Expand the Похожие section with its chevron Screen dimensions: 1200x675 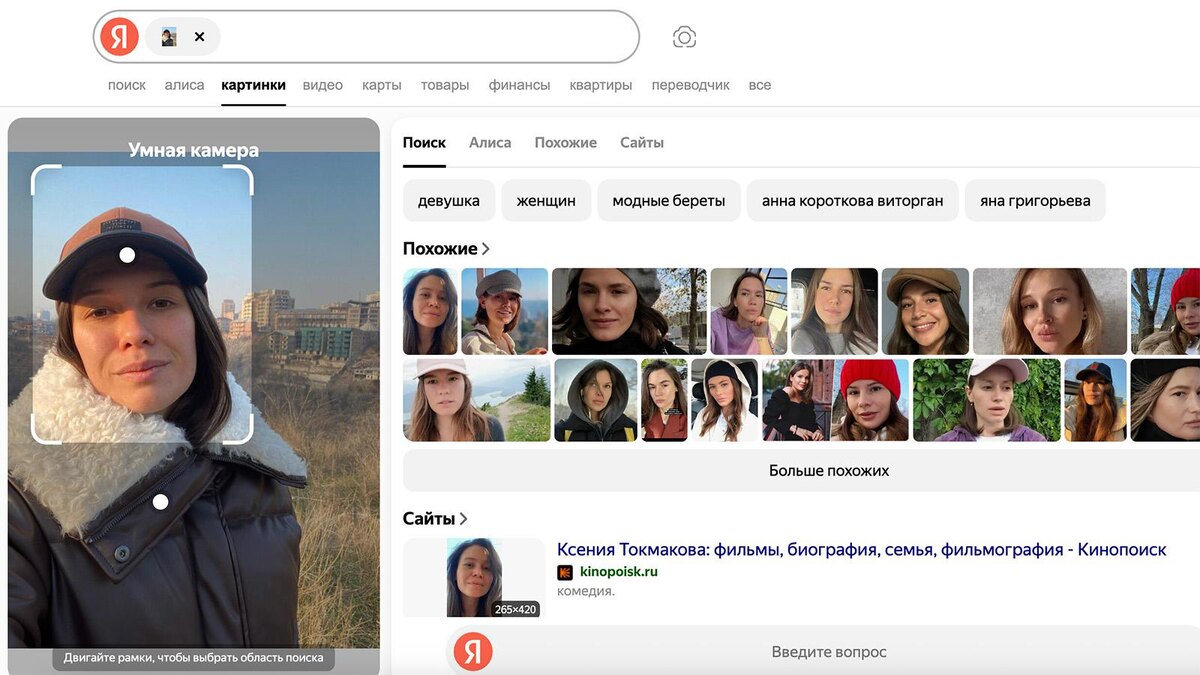(486, 248)
